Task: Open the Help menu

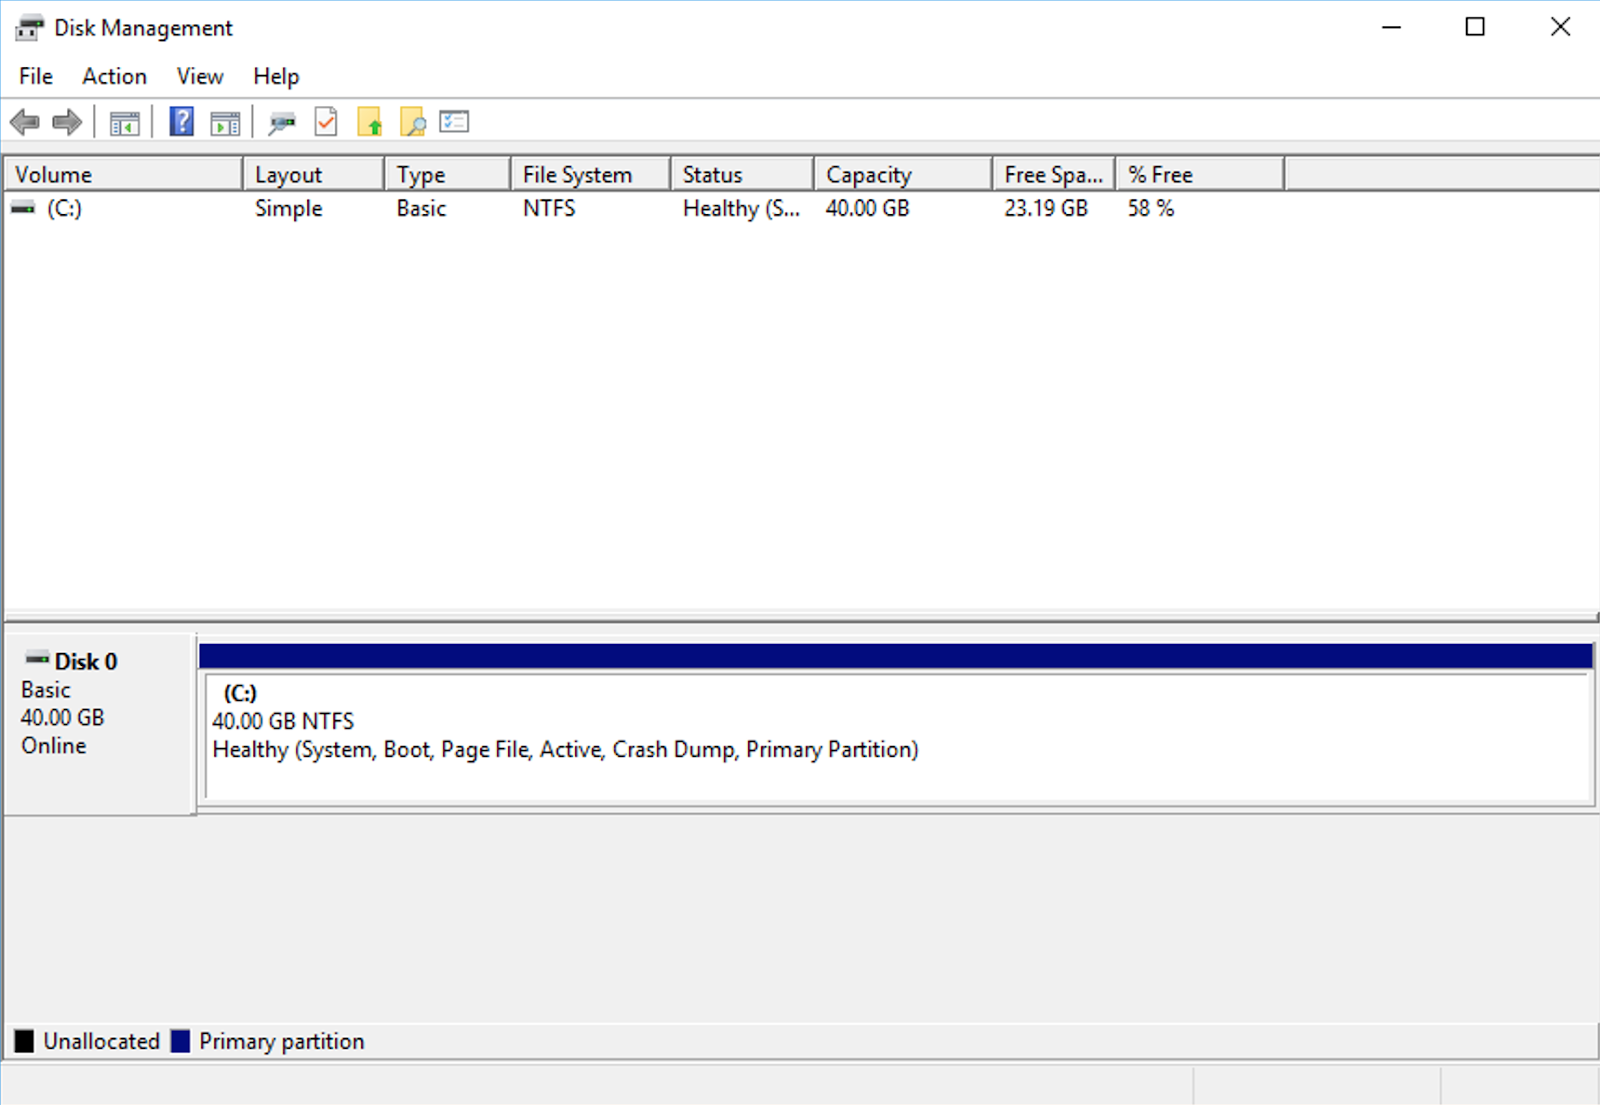Action: (276, 76)
